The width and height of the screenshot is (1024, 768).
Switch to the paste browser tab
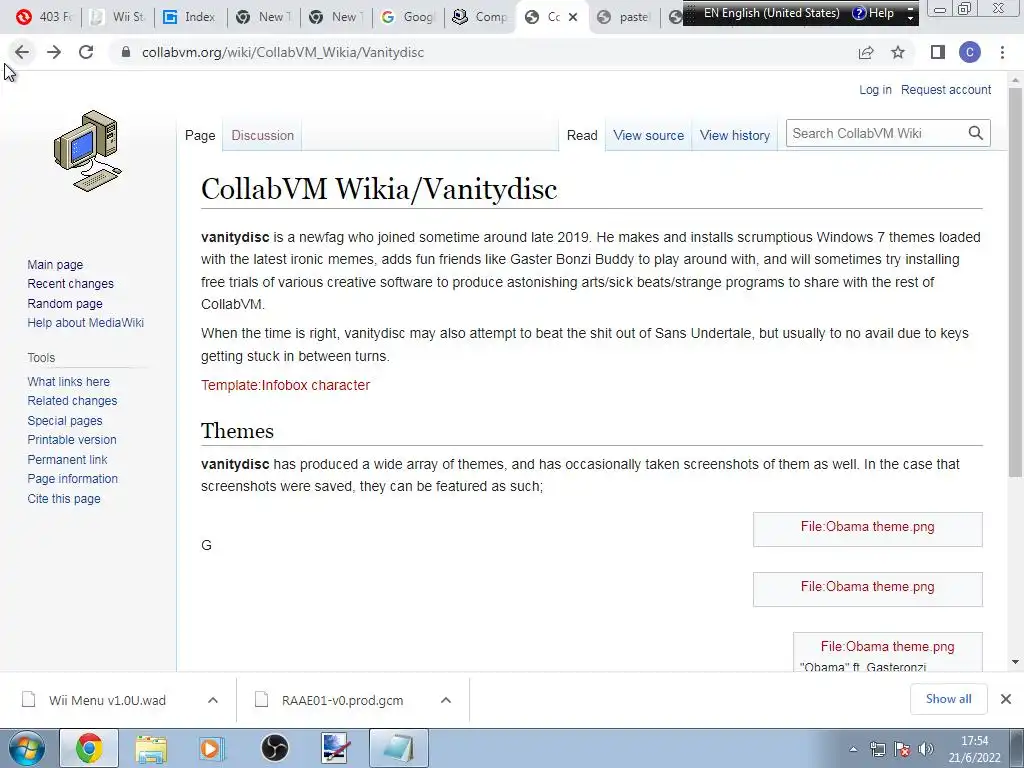coord(624,17)
